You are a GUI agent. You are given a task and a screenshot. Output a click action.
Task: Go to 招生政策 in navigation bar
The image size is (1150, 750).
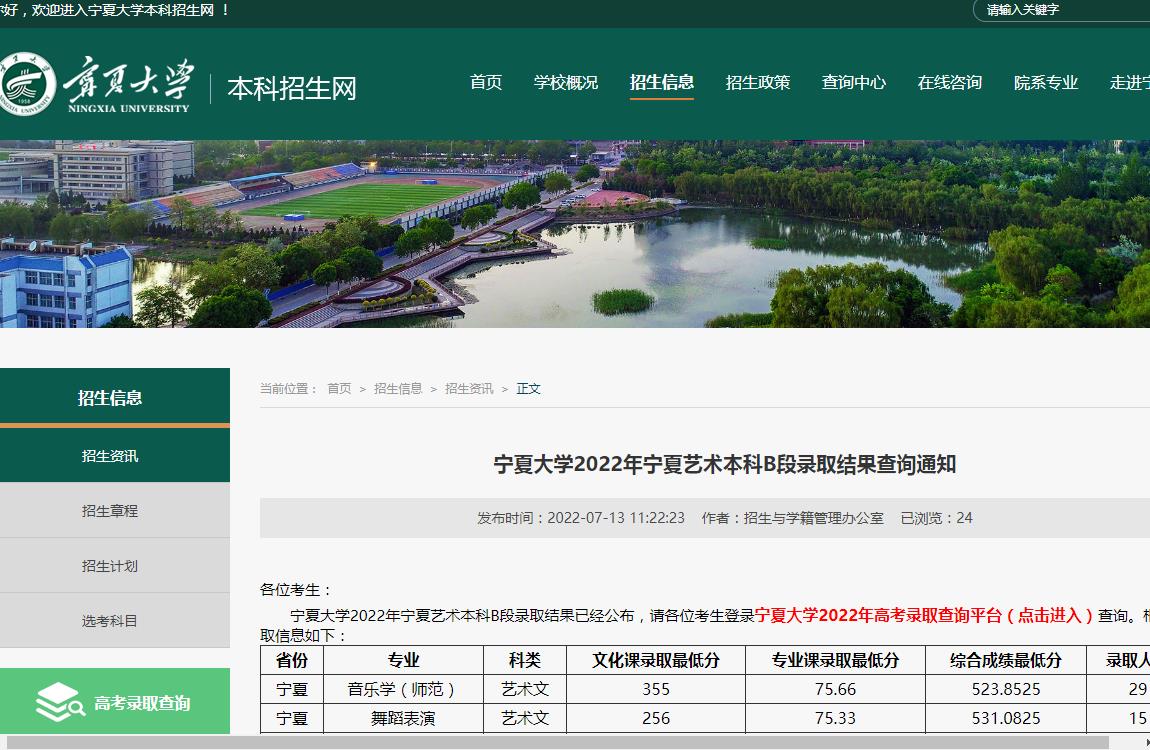(758, 83)
